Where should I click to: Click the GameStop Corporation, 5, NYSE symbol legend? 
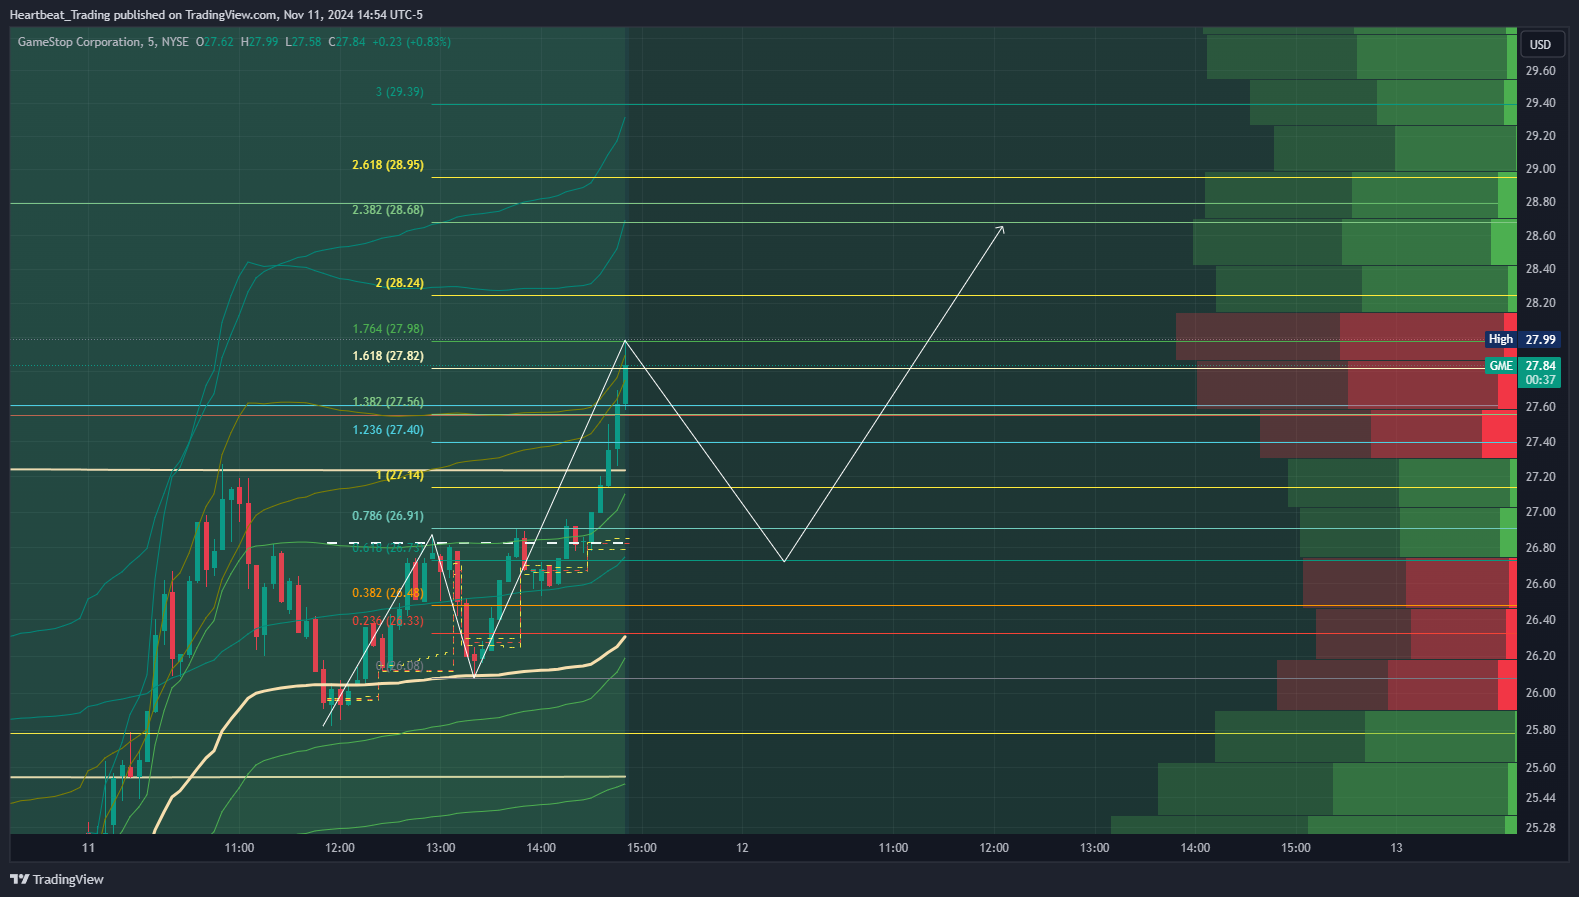[103, 42]
